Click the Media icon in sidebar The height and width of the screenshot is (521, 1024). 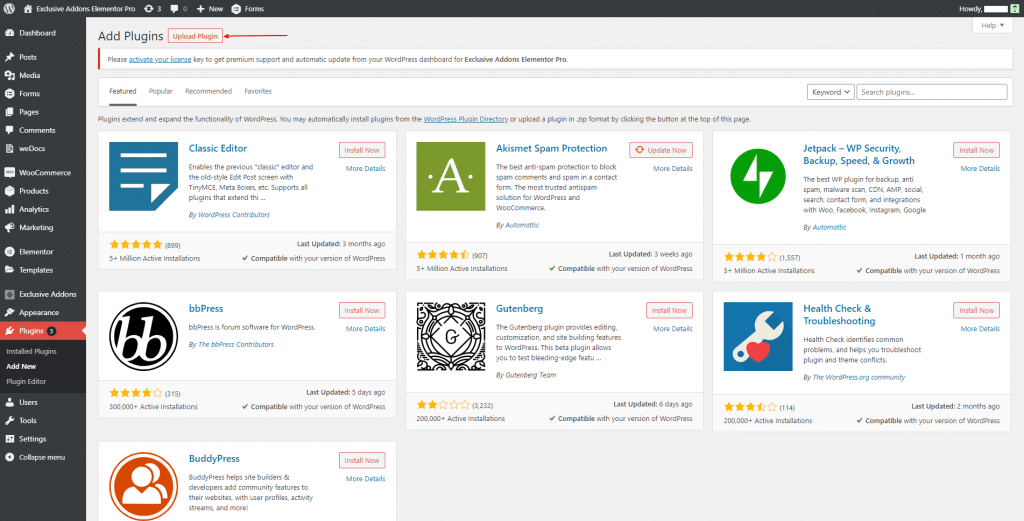(x=9, y=76)
